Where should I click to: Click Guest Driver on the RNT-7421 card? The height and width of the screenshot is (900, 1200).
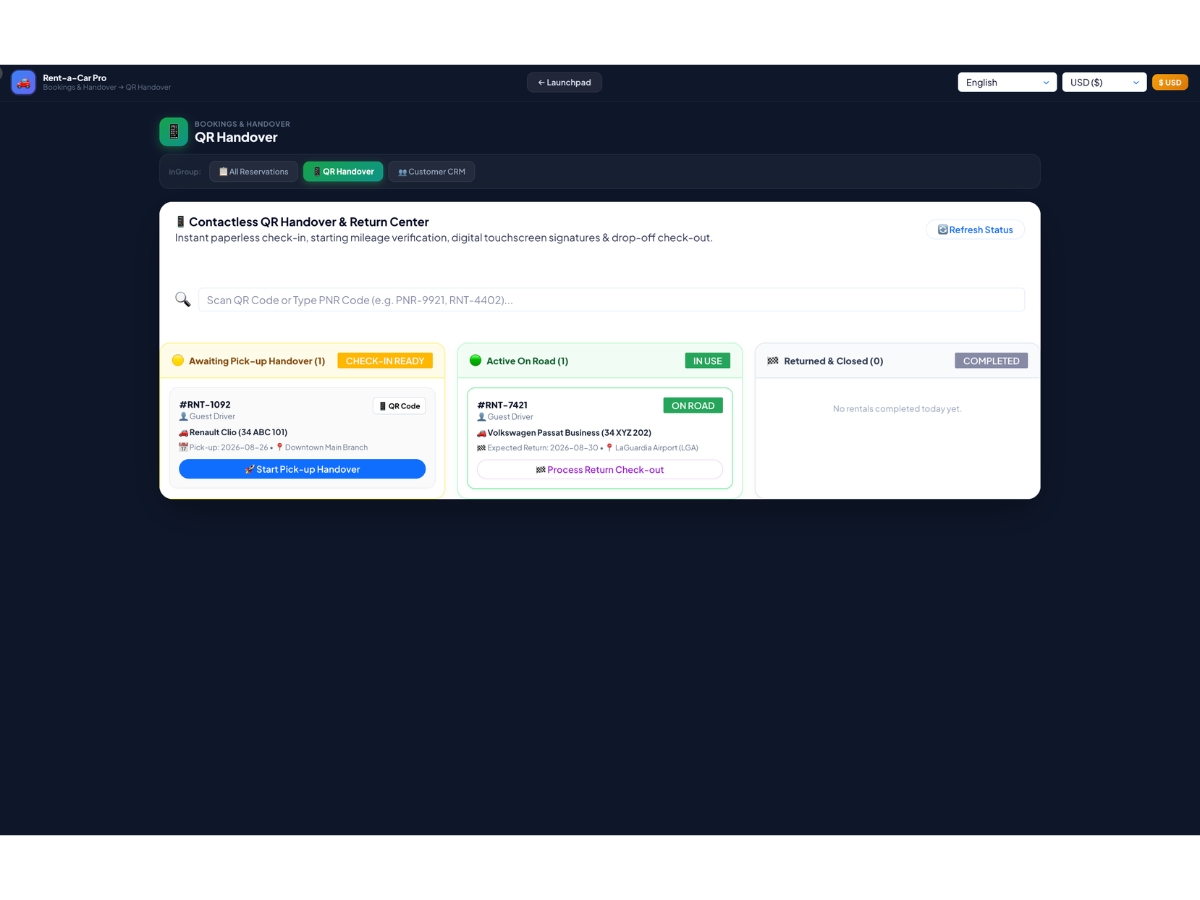tap(510, 417)
